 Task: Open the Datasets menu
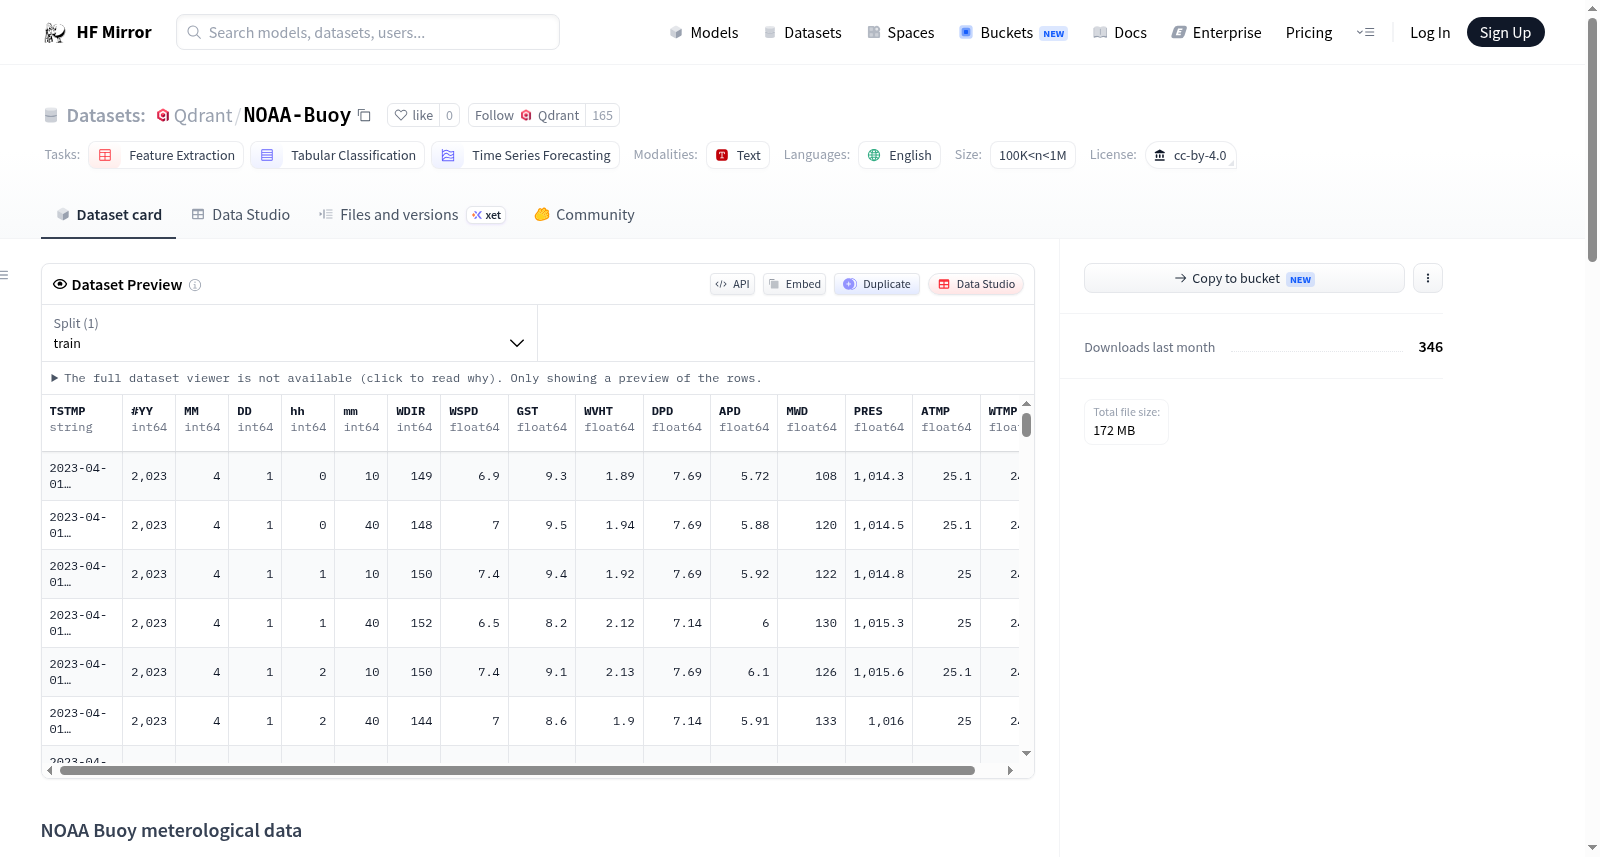click(x=803, y=32)
